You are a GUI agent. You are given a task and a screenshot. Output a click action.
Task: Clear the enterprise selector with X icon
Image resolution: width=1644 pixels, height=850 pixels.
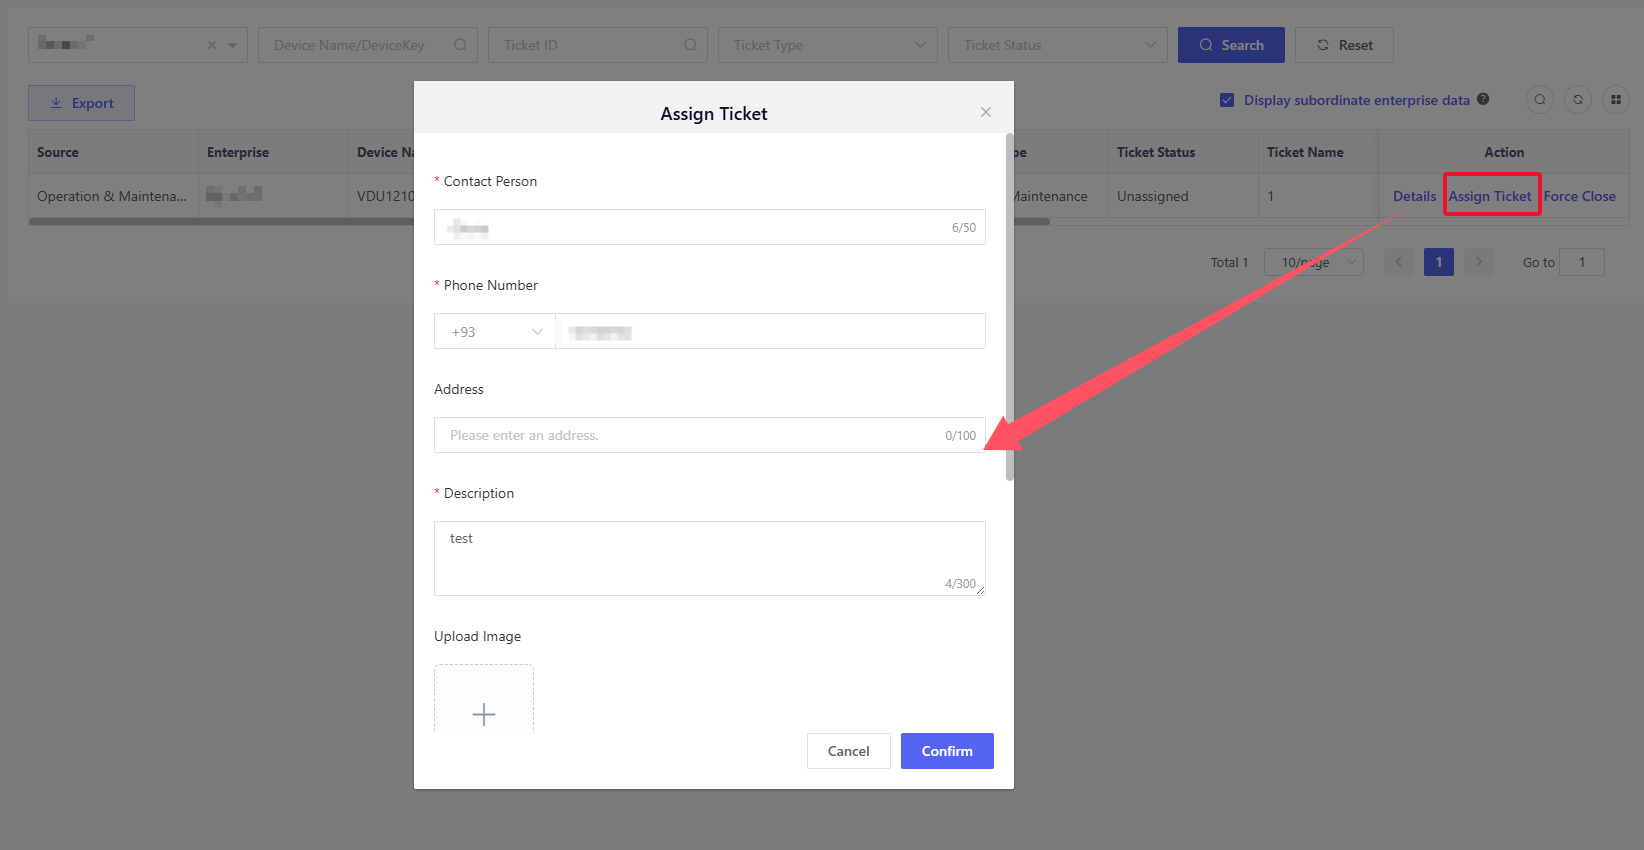pos(212,45)
